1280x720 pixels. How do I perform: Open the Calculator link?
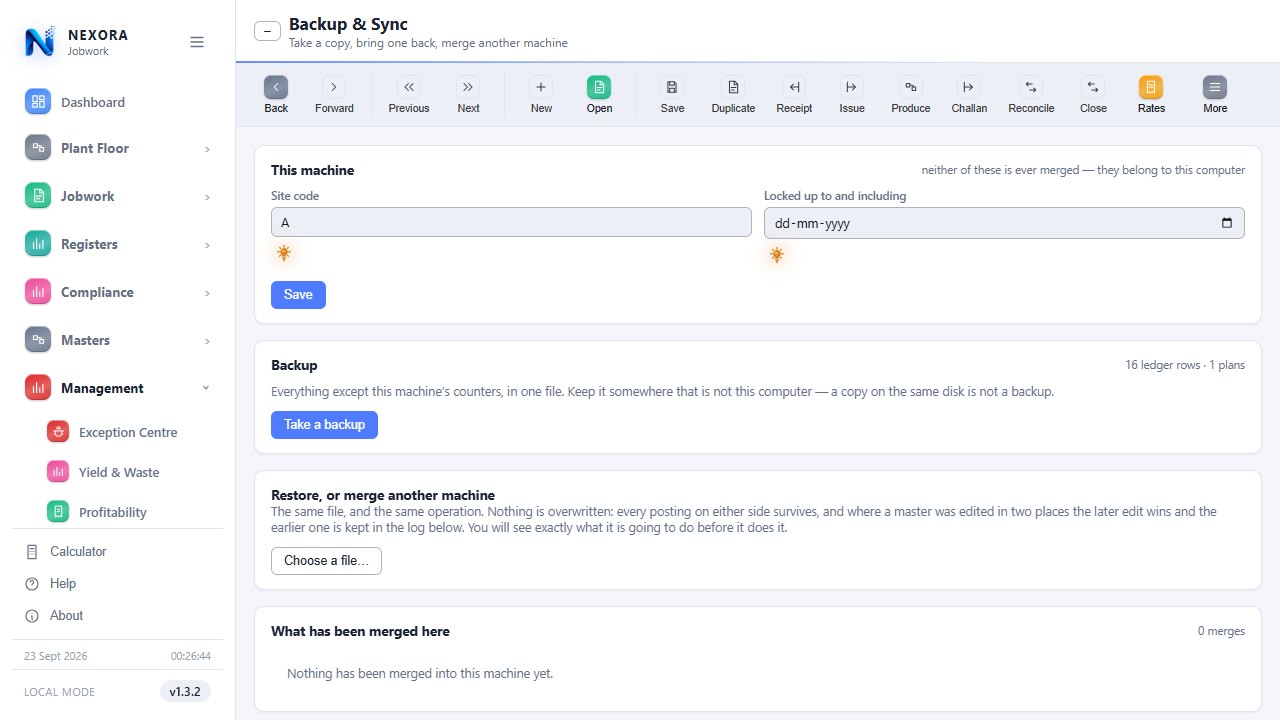118,551
